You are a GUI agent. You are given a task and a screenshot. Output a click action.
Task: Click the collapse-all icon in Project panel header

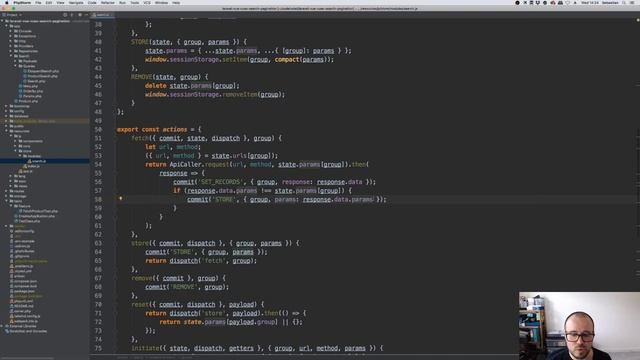[x=72, y=15]
